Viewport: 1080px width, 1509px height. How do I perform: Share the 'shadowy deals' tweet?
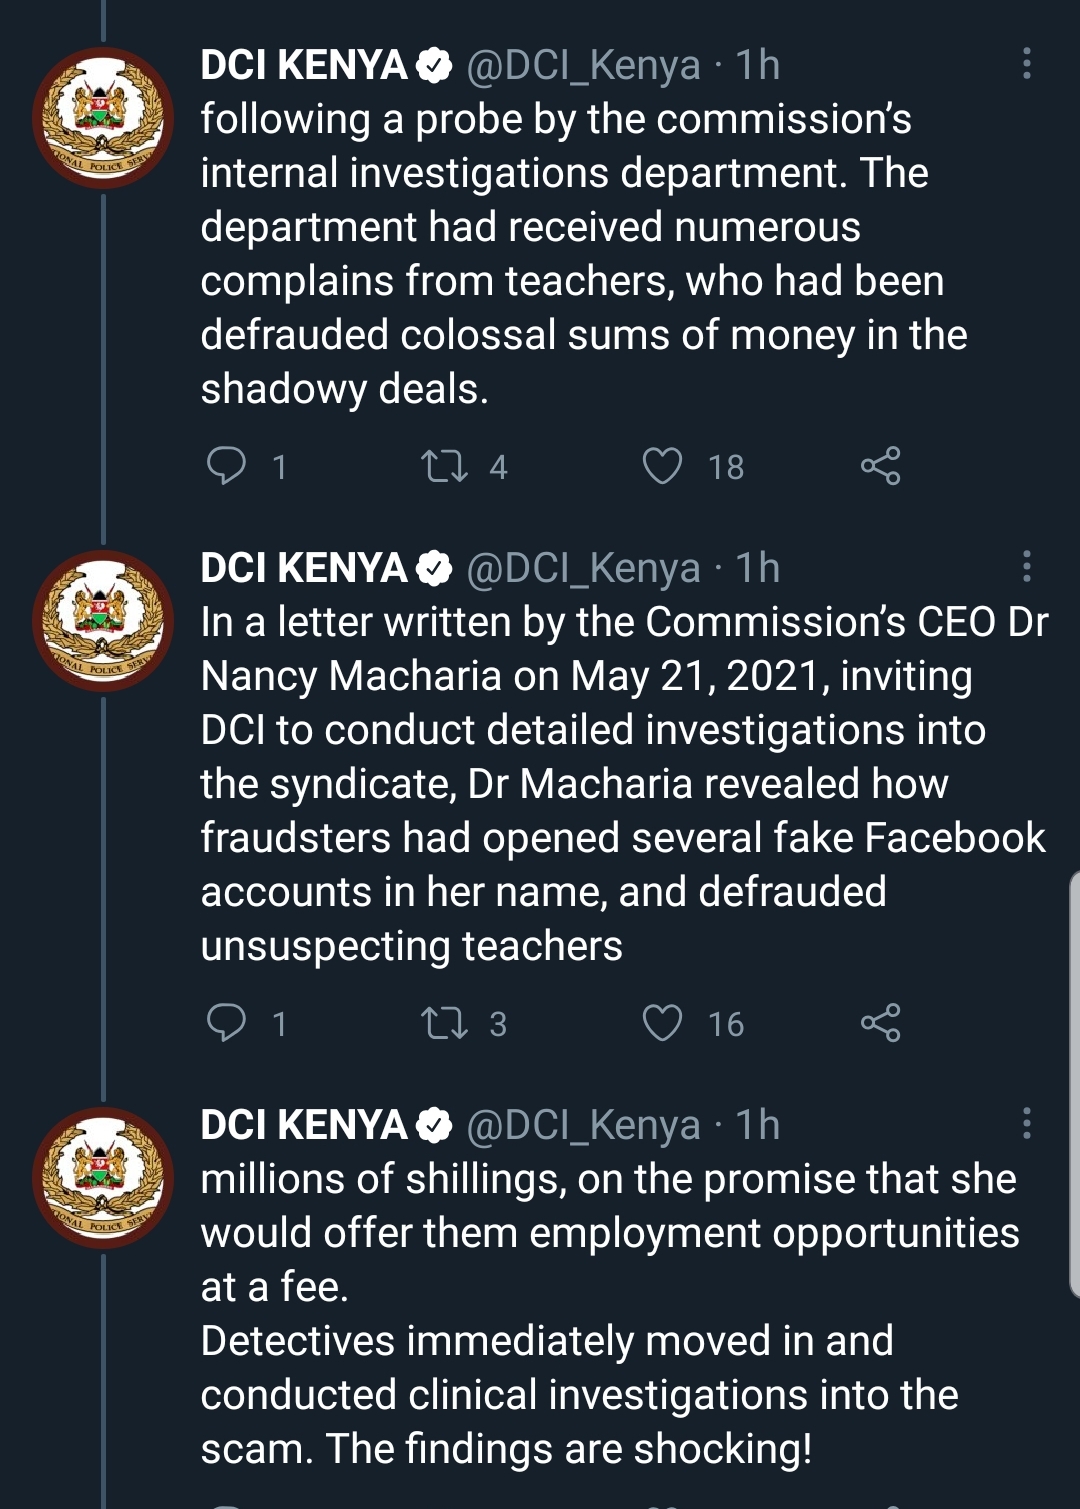(880, 466)
